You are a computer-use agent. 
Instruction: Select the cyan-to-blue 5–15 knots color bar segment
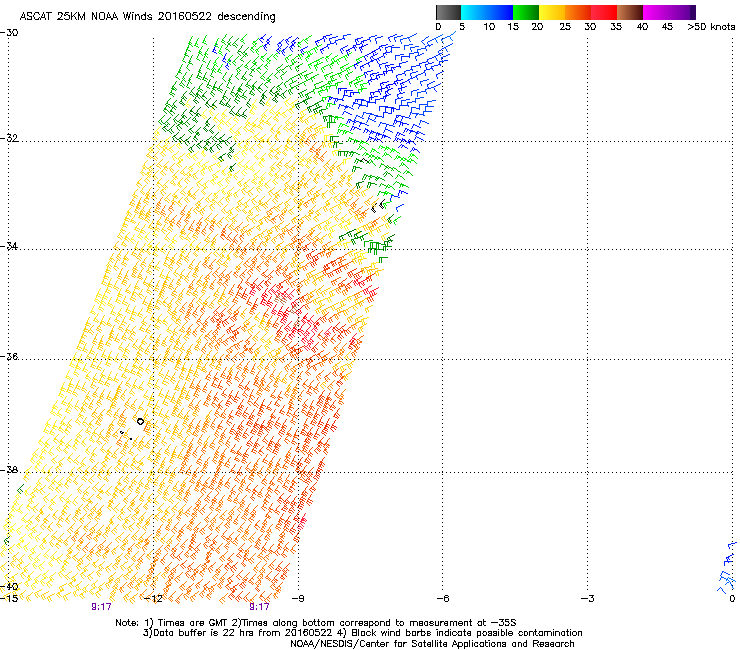487,12
